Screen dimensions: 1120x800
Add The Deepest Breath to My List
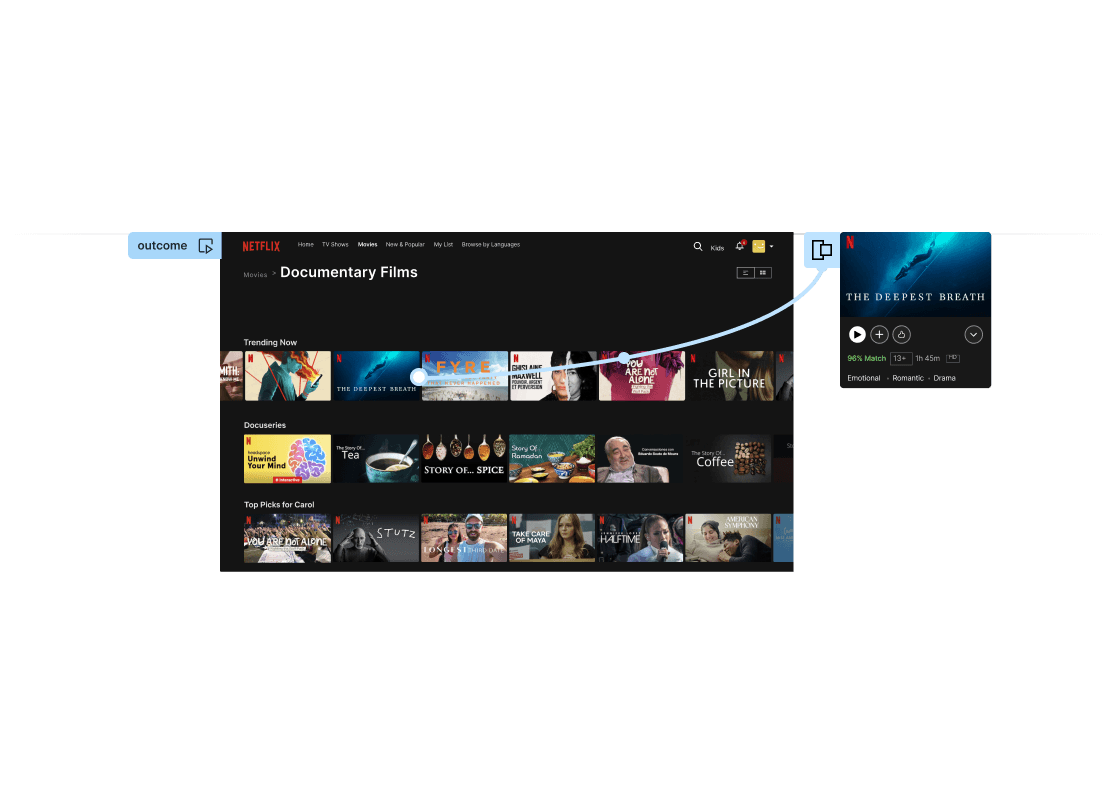click(x=879, y=335)
